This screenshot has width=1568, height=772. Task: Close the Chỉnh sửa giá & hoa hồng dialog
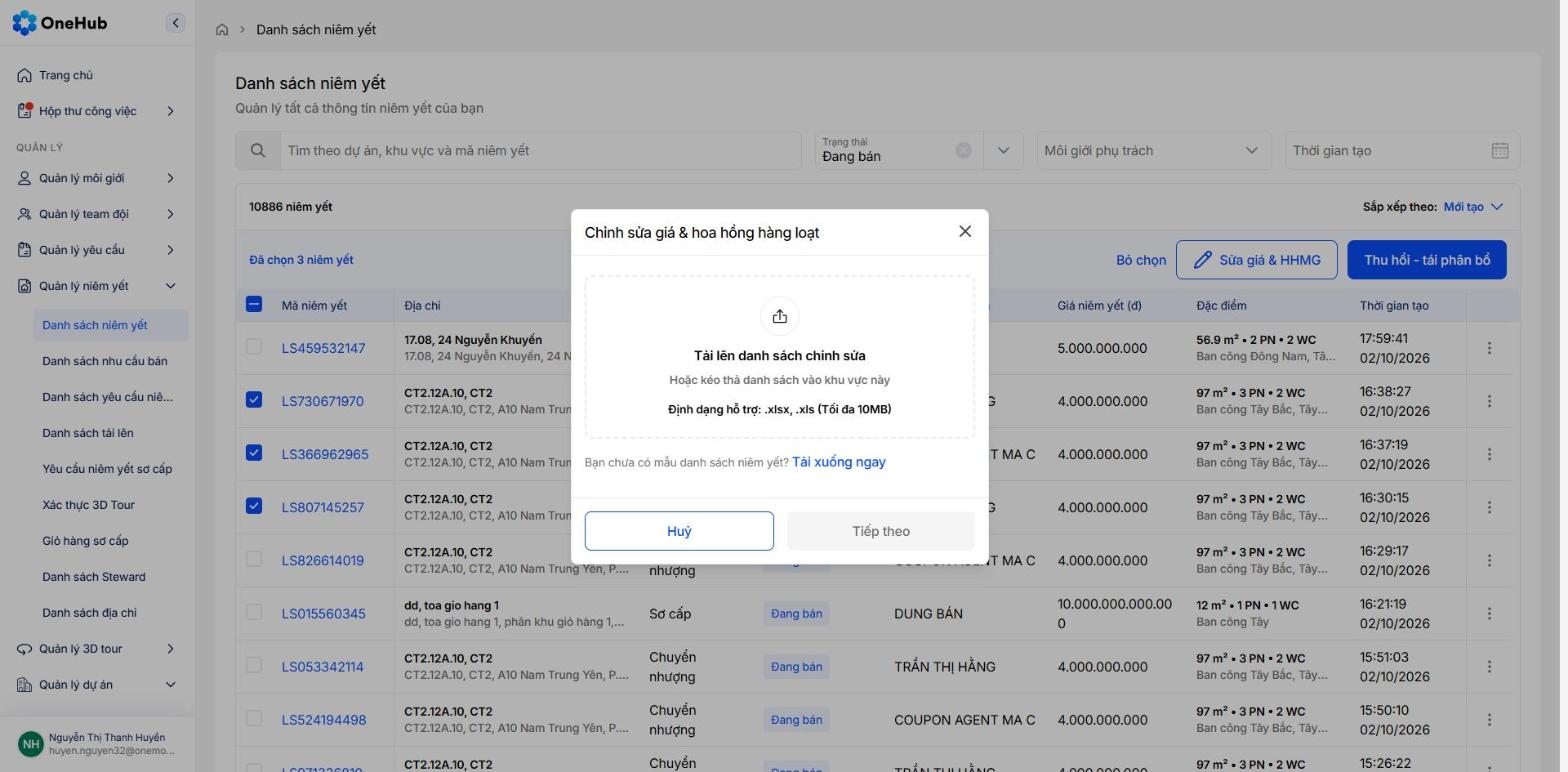click(x=965, y=231)
